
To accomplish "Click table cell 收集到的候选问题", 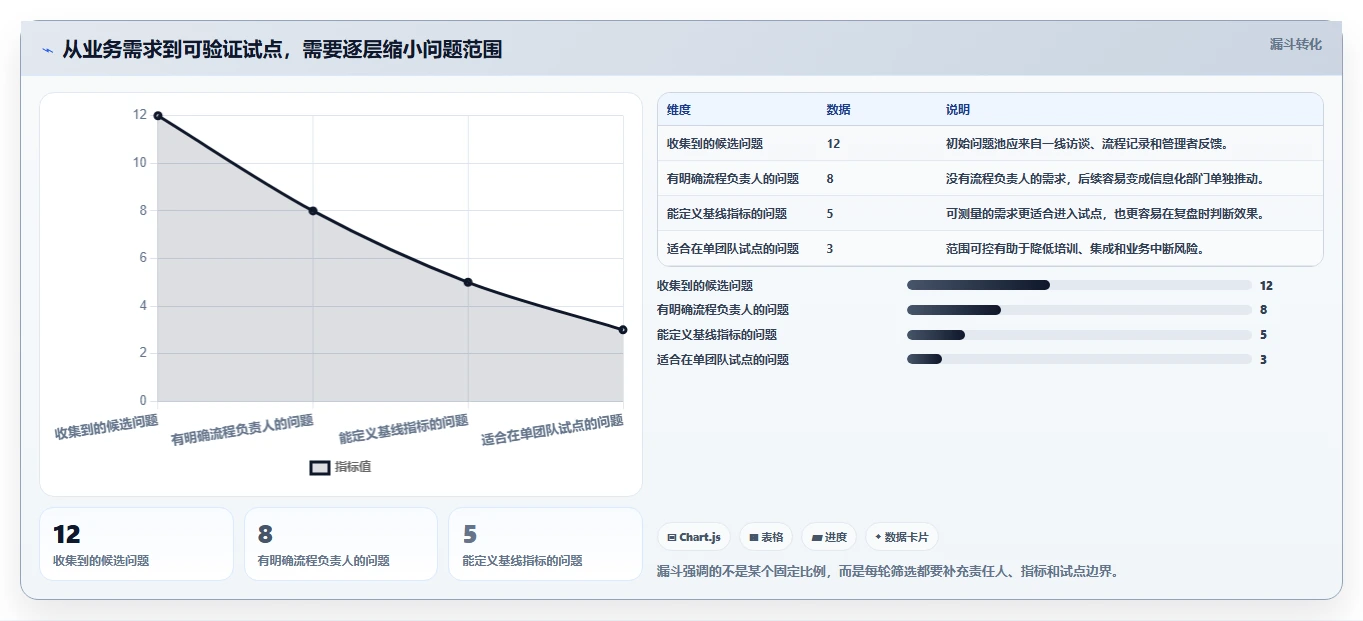I will coord(715,144).
